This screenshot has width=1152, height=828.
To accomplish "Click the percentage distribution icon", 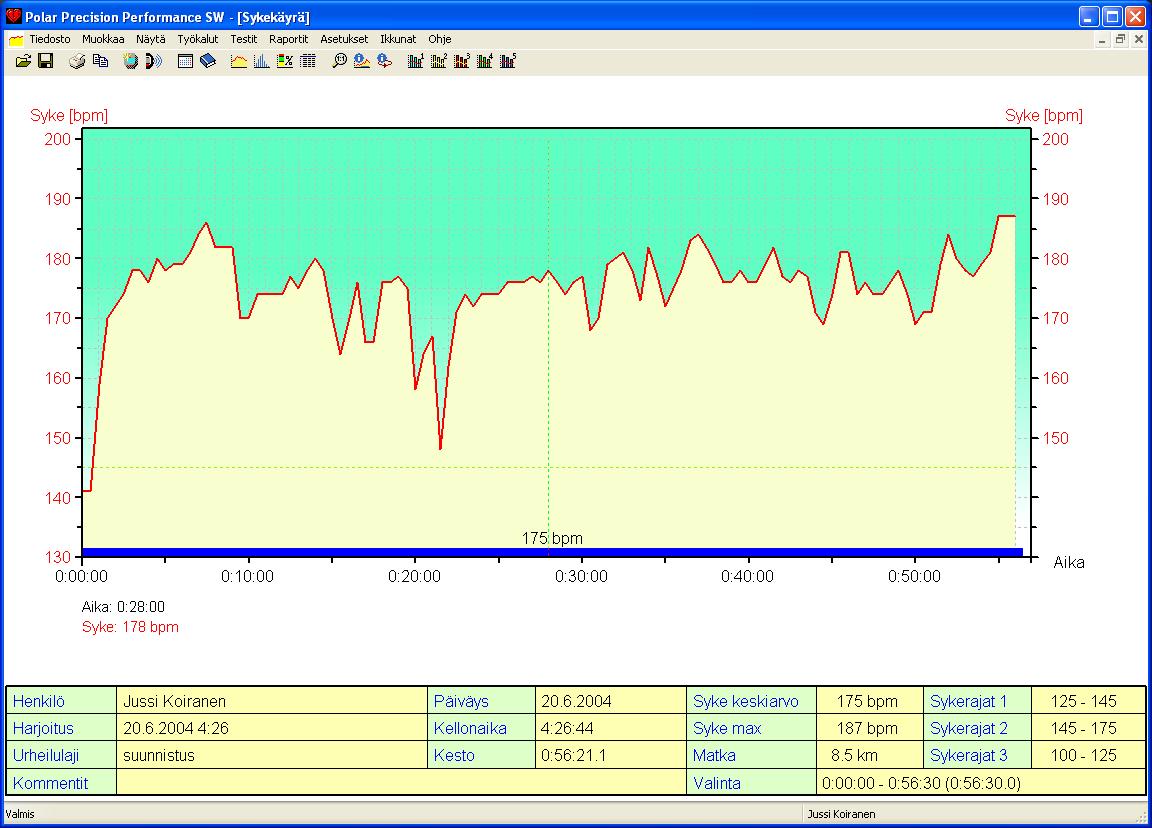I will point(284,61).
